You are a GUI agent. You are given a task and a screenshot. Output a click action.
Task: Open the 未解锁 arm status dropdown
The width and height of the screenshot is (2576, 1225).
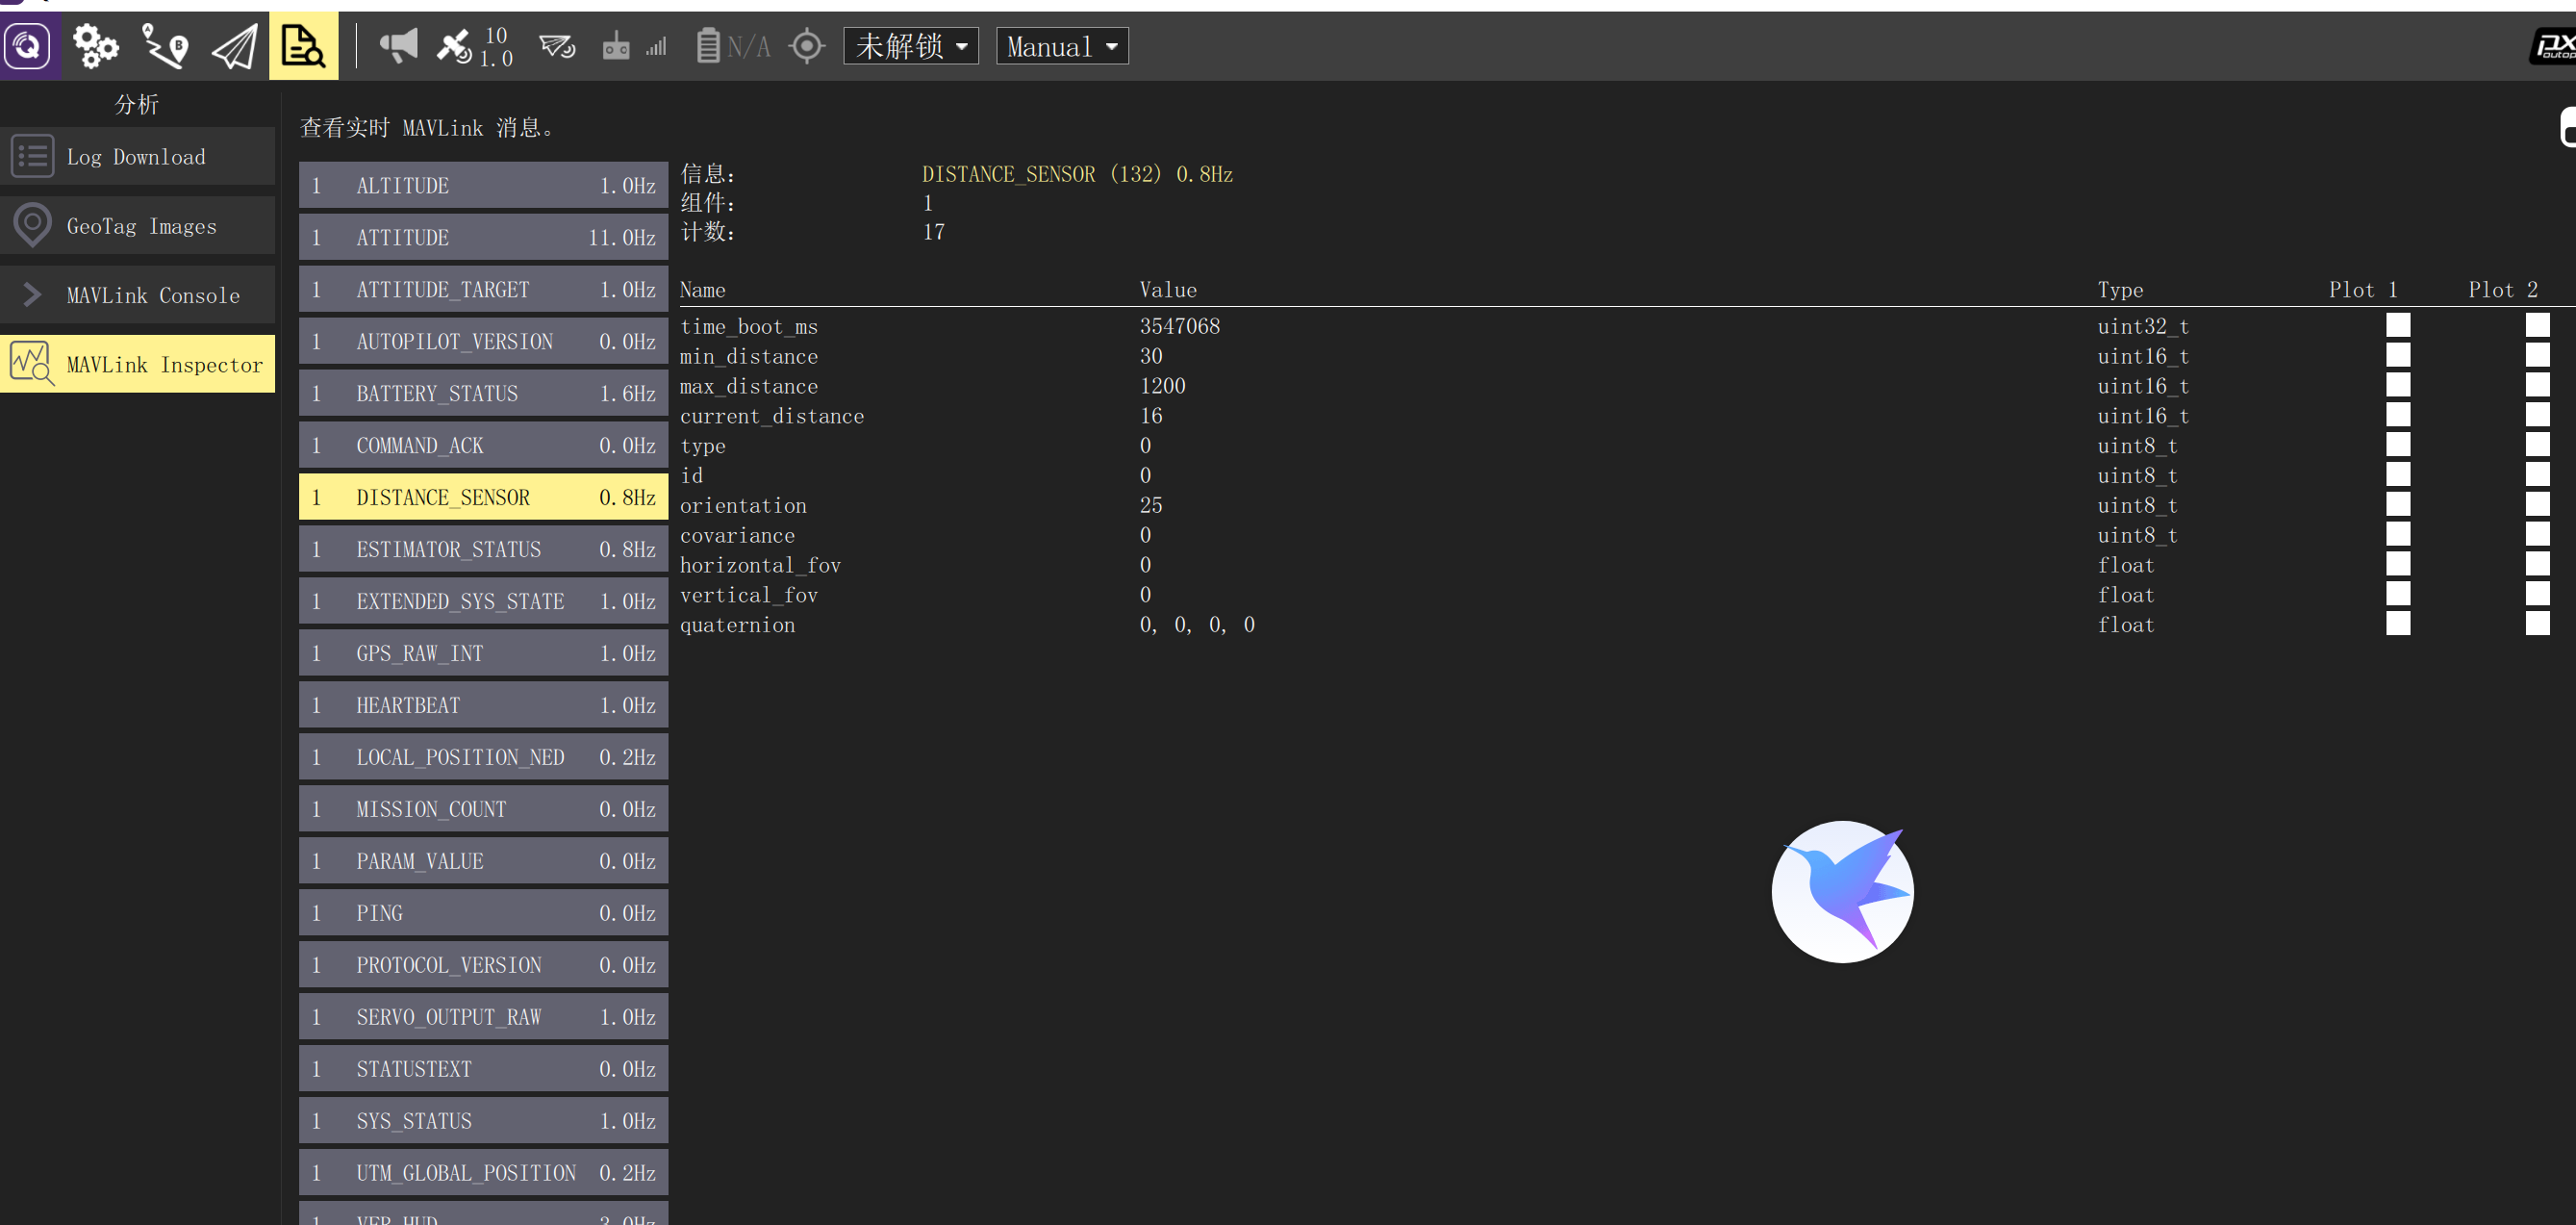(x=910, y=46)
